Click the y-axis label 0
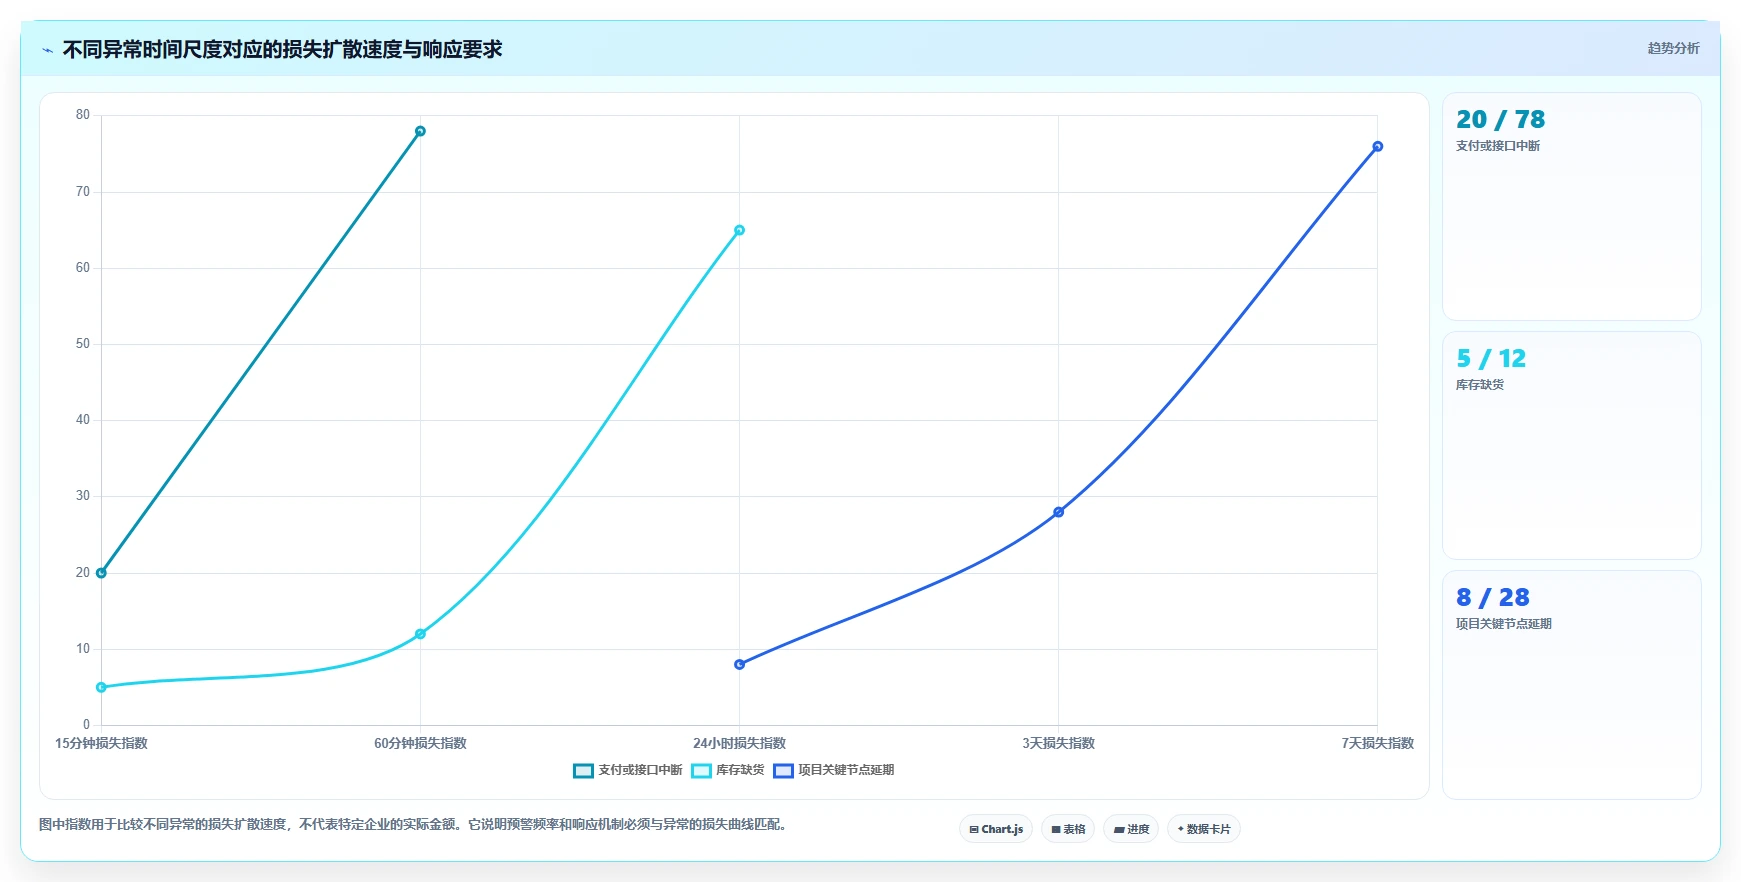This screenshot has height=882, width=1741. [x=86, y=725]
